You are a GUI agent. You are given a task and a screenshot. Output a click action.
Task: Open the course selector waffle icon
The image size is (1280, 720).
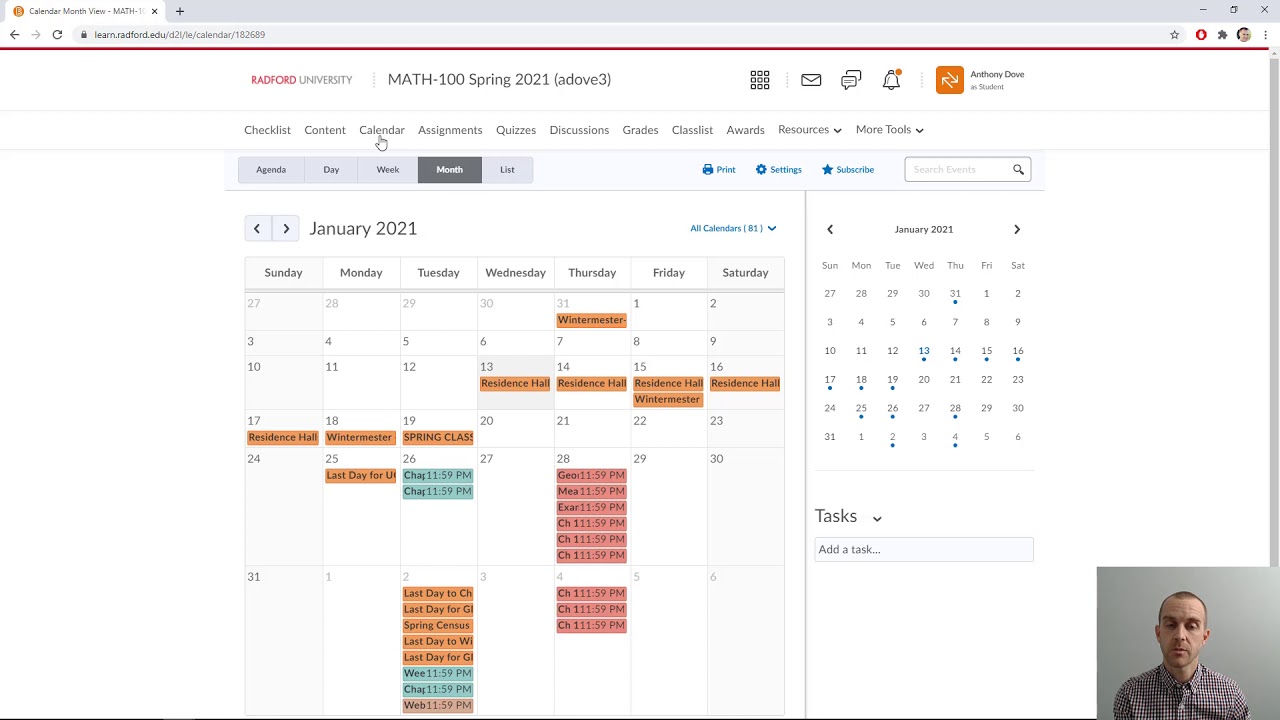click(x=760, y=80)
